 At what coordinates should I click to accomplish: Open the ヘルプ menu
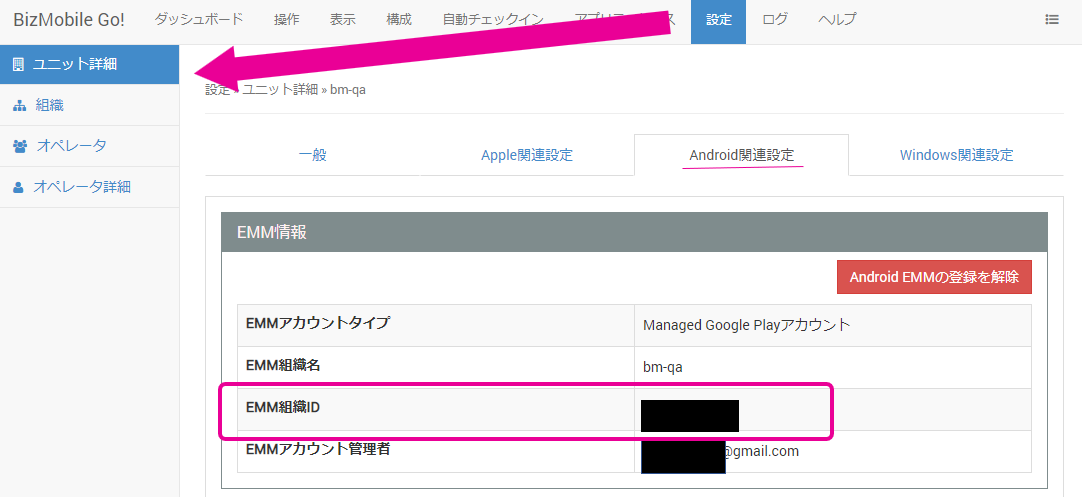(x=837, y=19)
